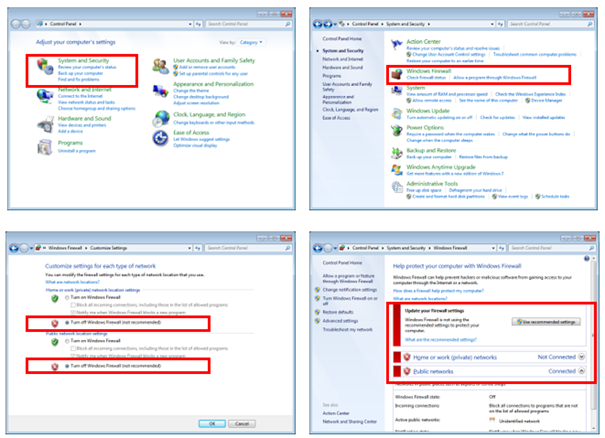Open System and Security category icon in Control Panel home

[x=45, y=66]
